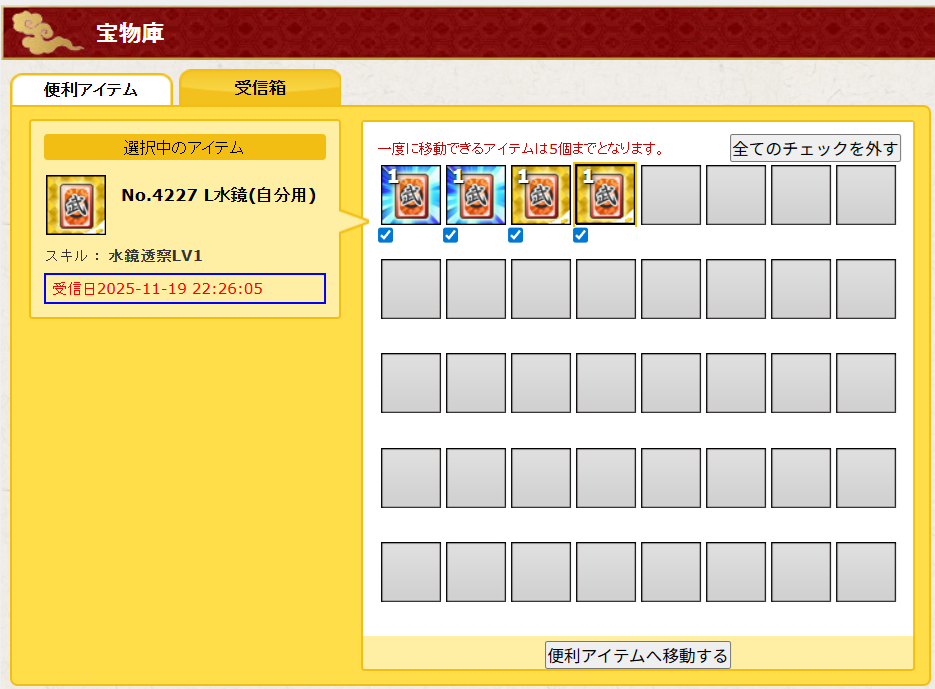Uncheck the checkbox under the second card
Image resolution: width=935 pixels, height=689 pixels.
[x=451, y=236]
